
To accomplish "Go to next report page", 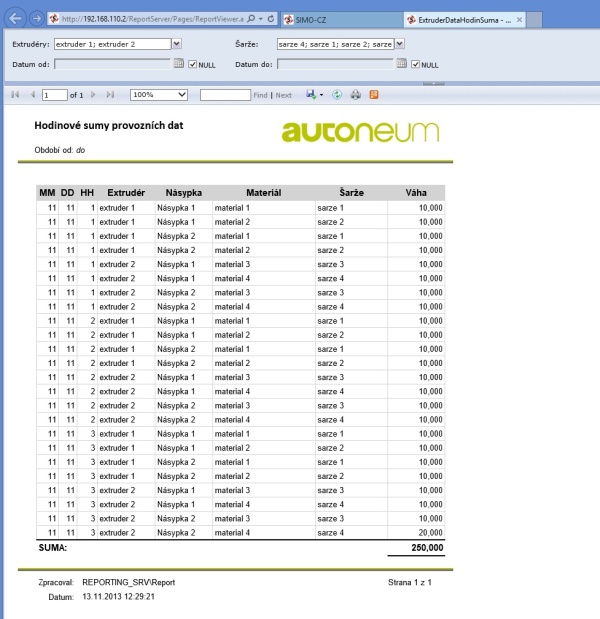I will pyautogui.click(x=93, y=95).
